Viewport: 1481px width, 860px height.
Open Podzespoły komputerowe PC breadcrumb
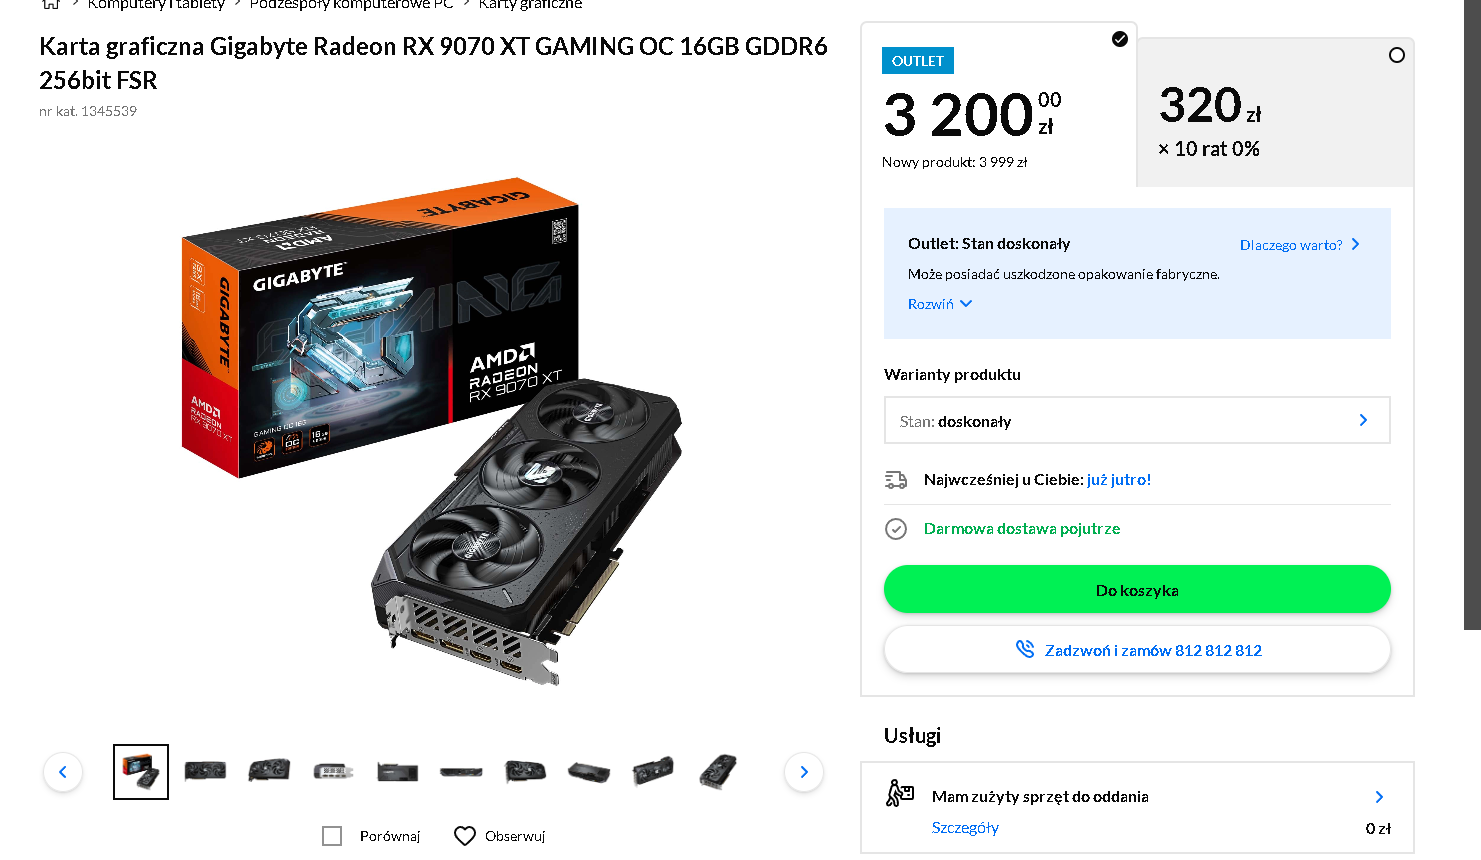click(x=351, y=4)
